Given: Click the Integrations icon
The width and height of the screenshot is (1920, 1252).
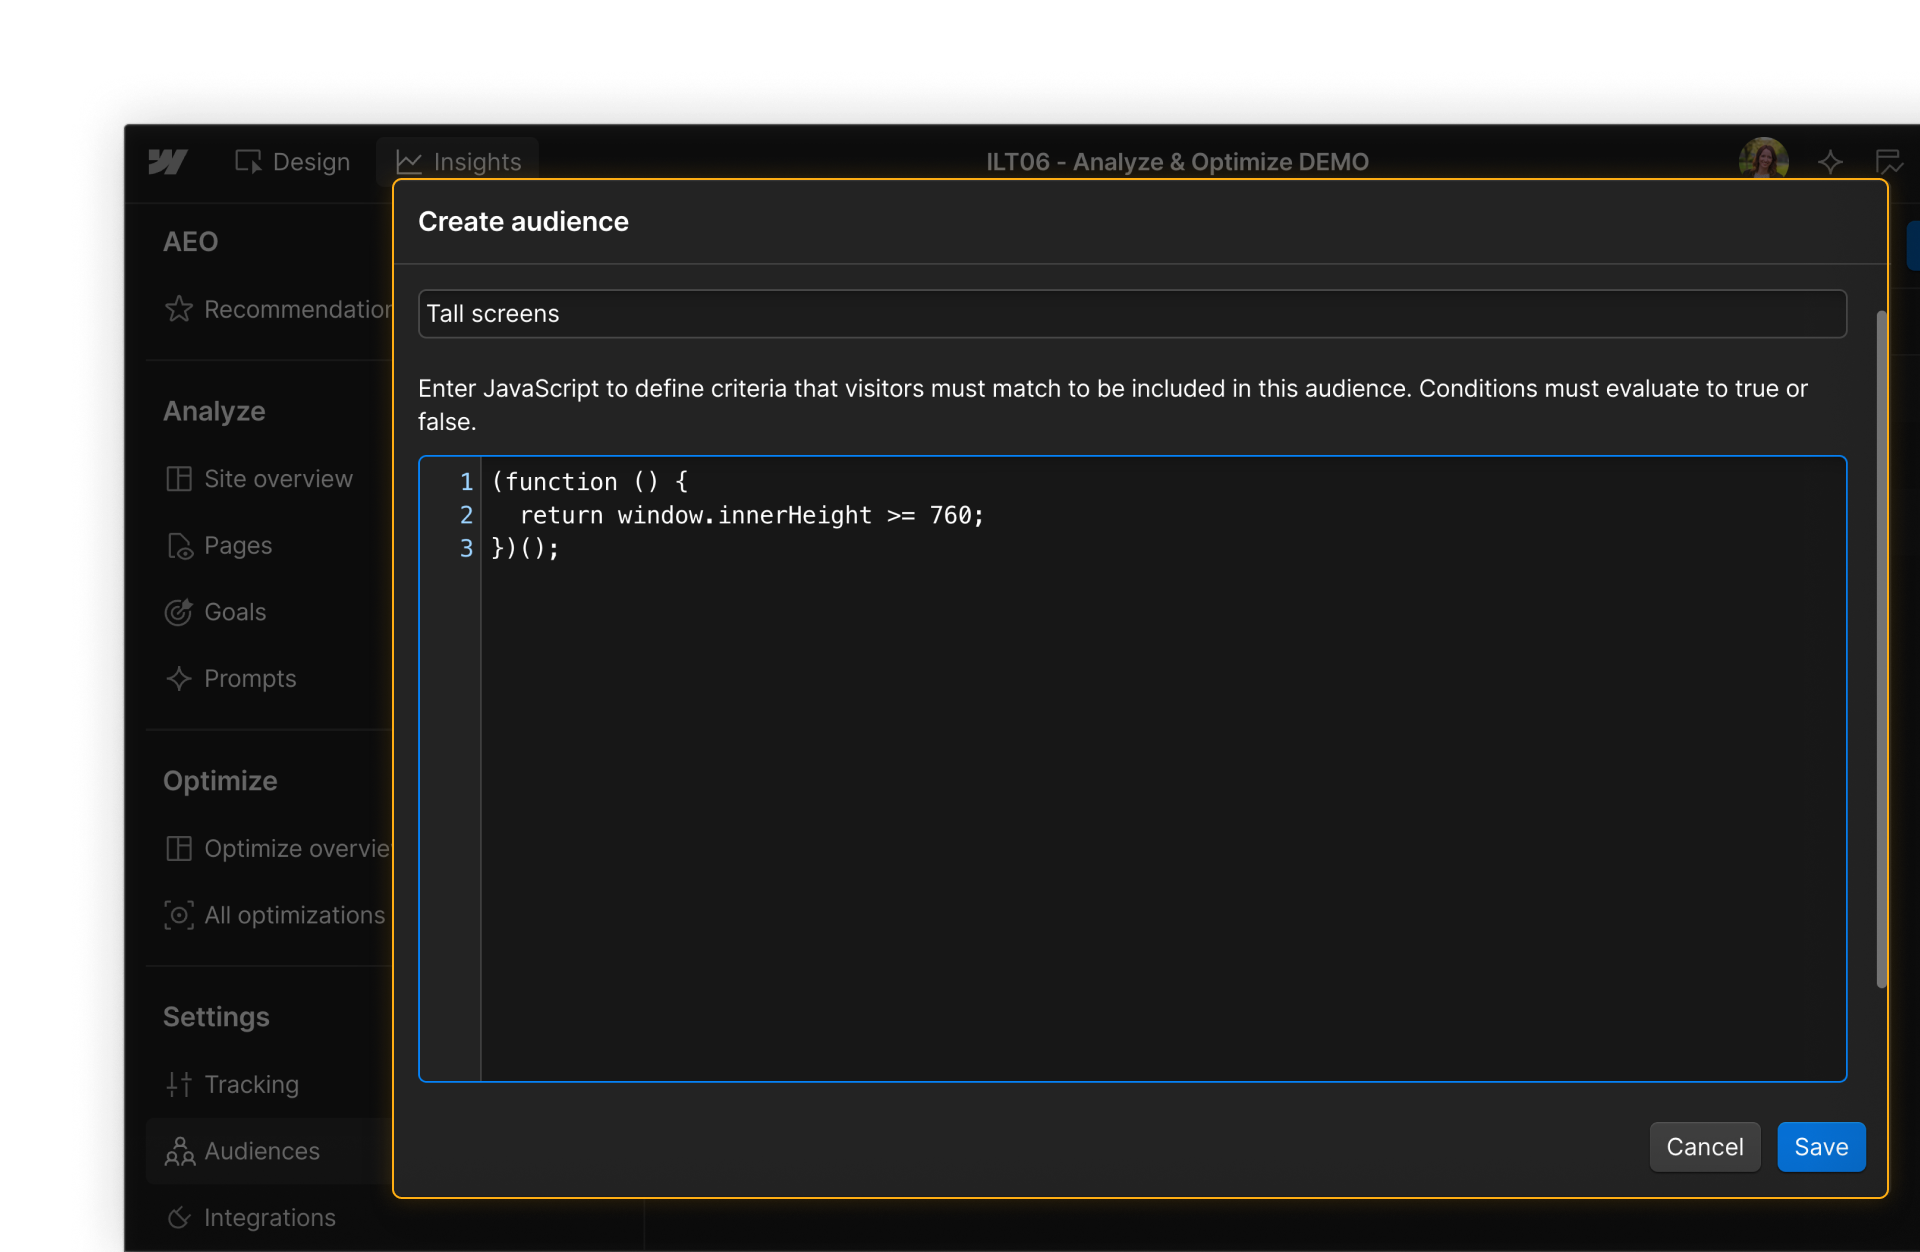Looking at the screenshot, I should 179,1218.
